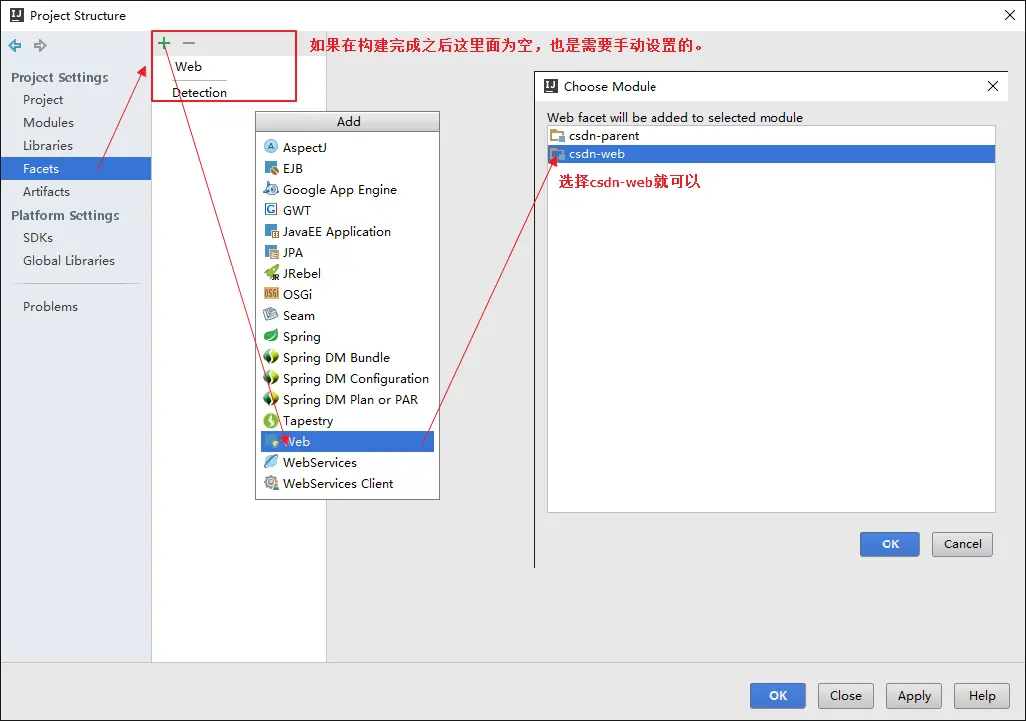Select Detection in the facets list
Screen dimensions: 1026x721
pyautogui.click(x=199, y=92)
